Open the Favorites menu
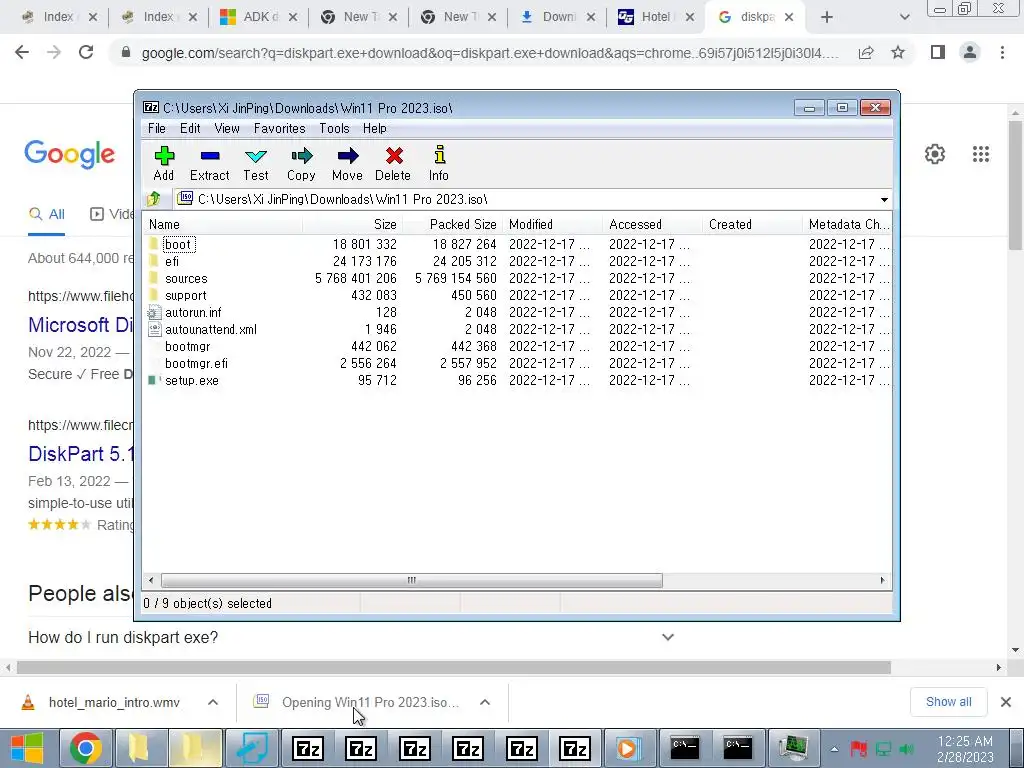This screenshot has width=1024, height=768. [x=280, y=129]
